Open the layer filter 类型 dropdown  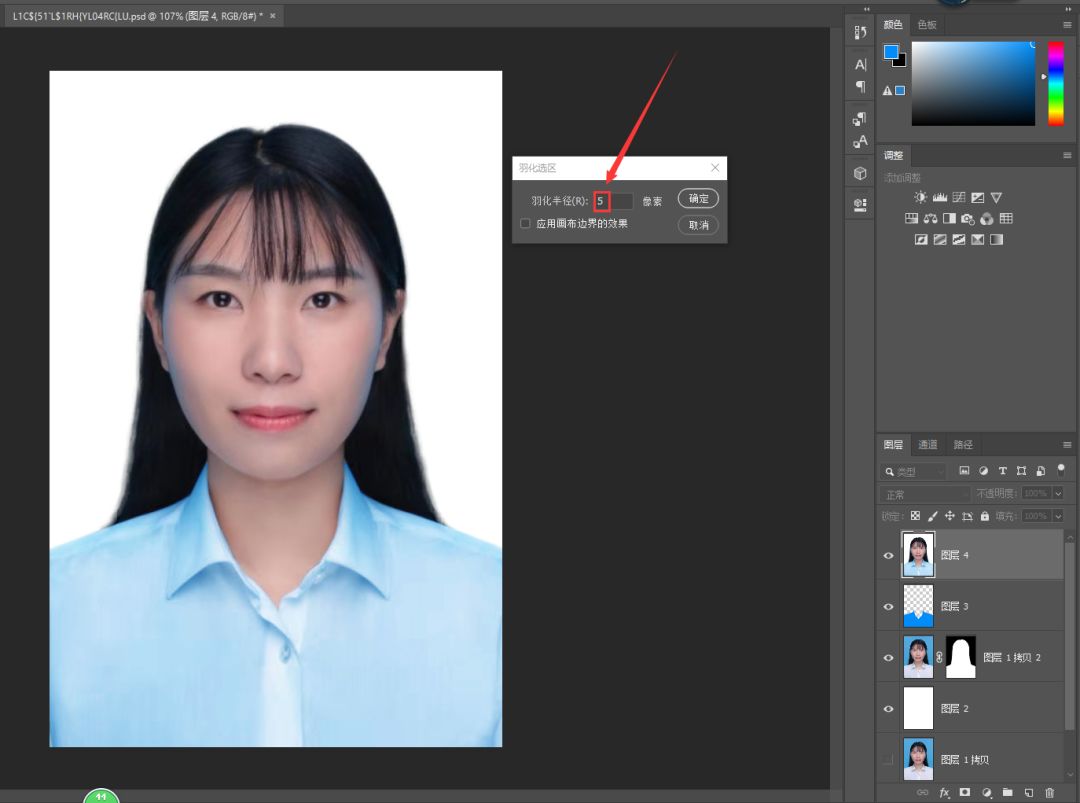point(914,471)
